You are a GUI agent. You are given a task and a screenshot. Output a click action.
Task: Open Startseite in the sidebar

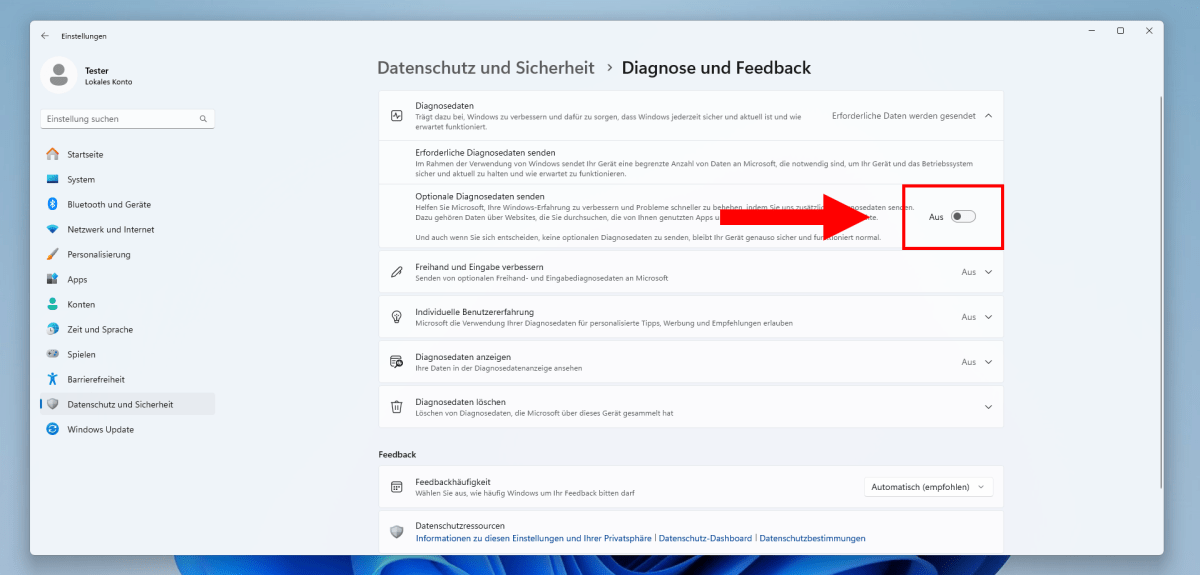click(127, 155)
